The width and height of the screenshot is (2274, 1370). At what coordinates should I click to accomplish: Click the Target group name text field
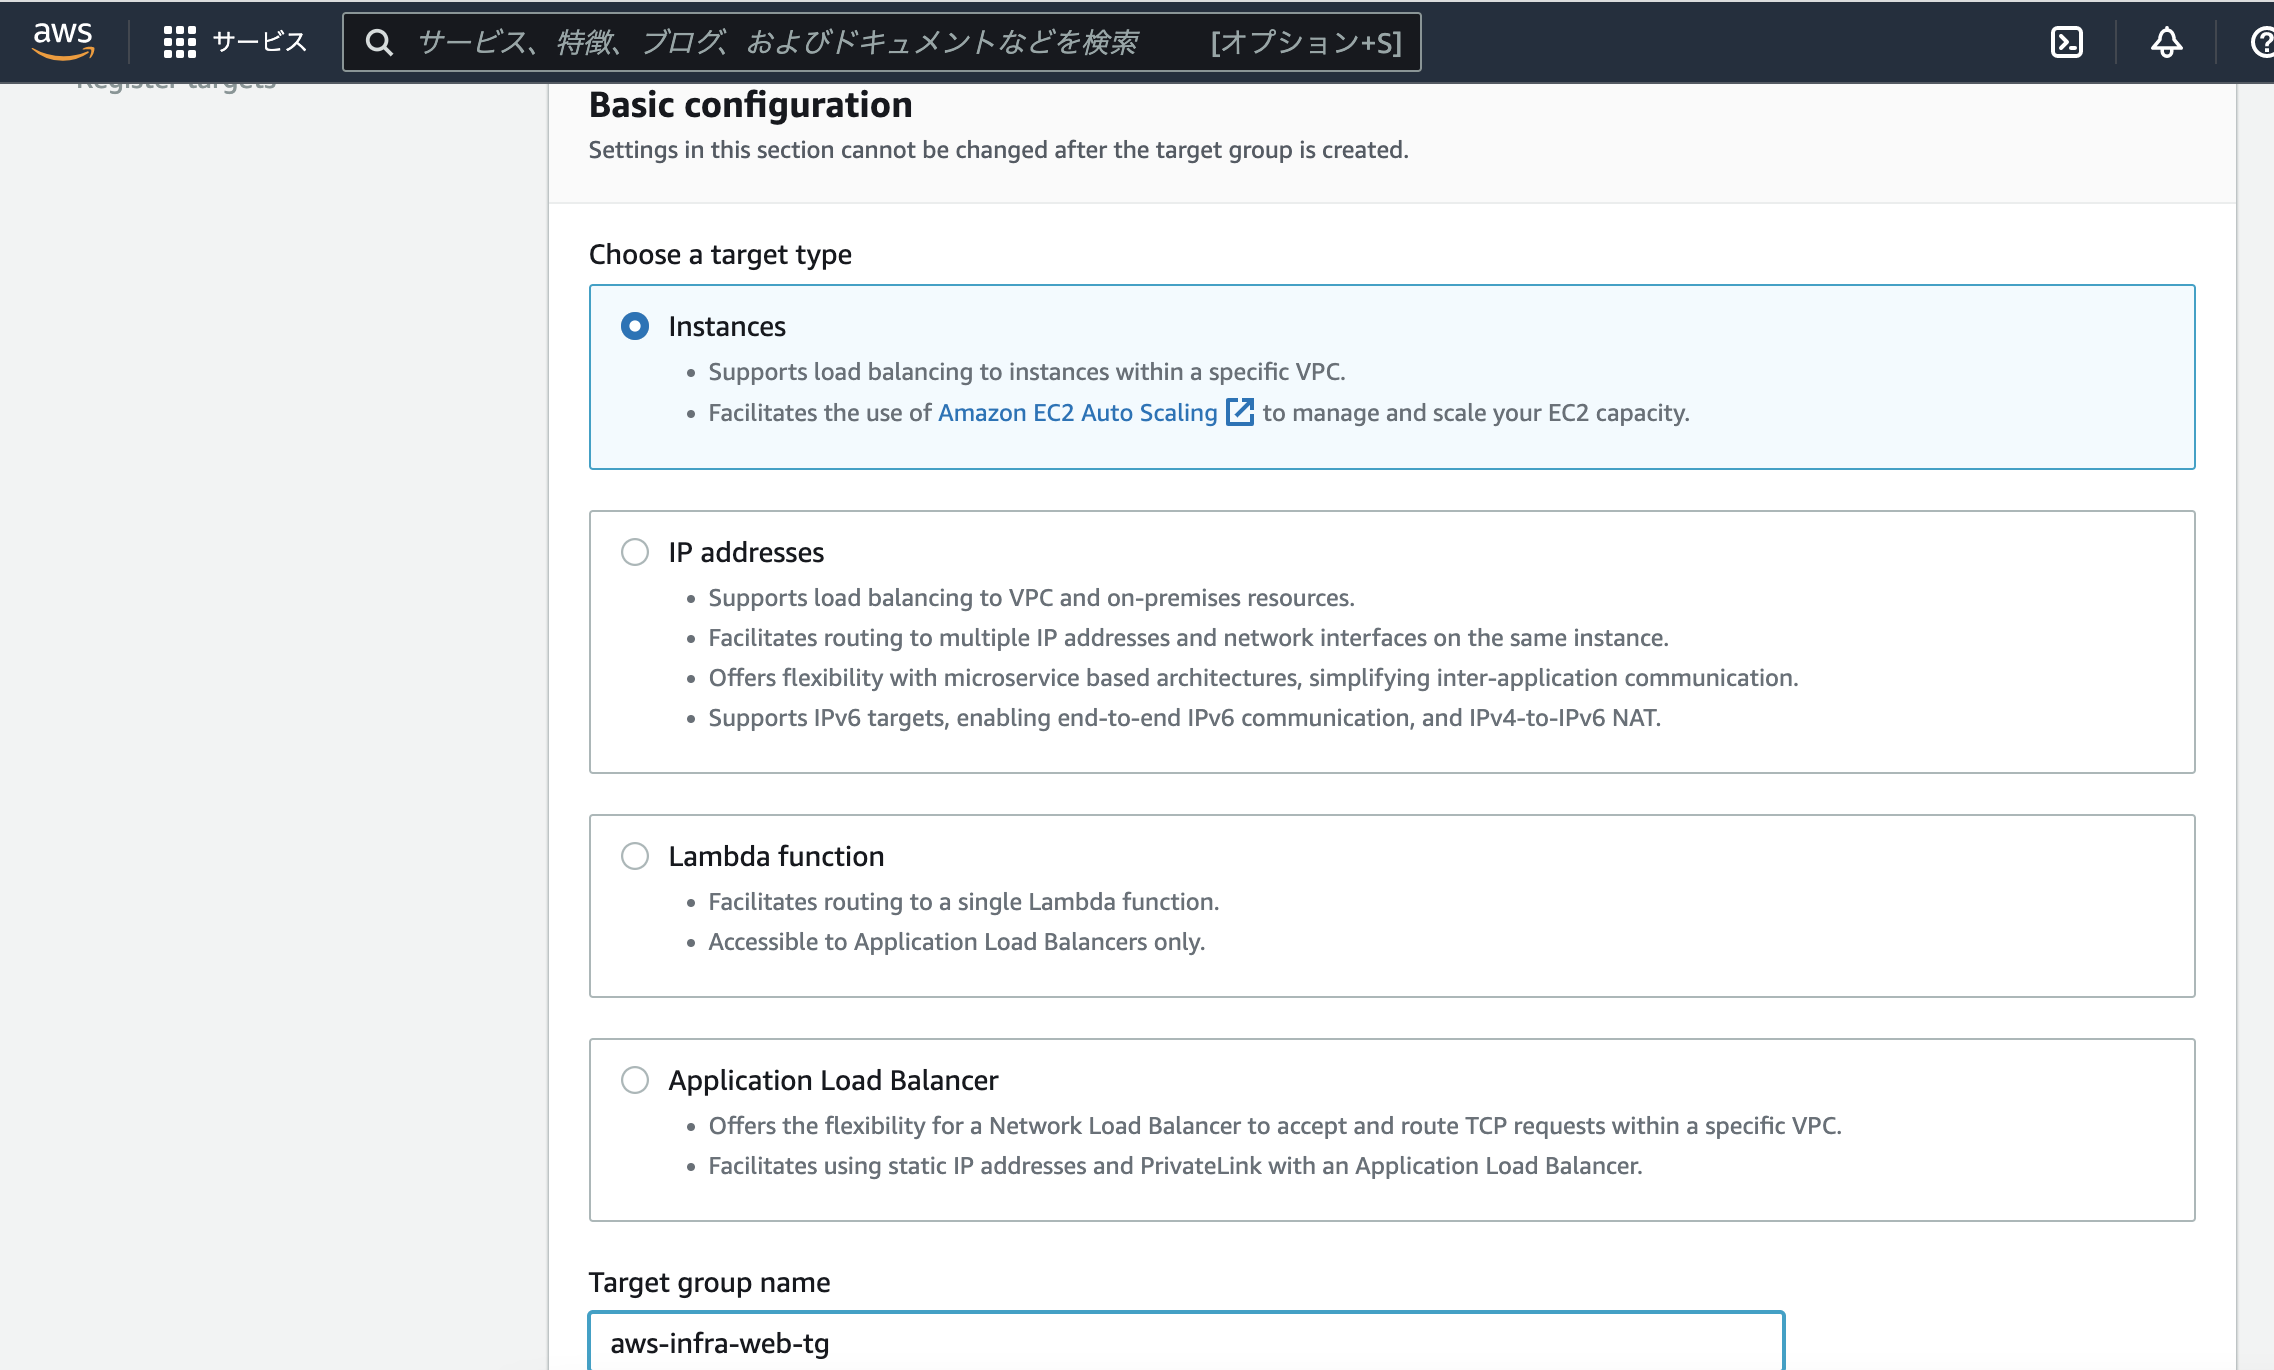click(1186, 1343)
